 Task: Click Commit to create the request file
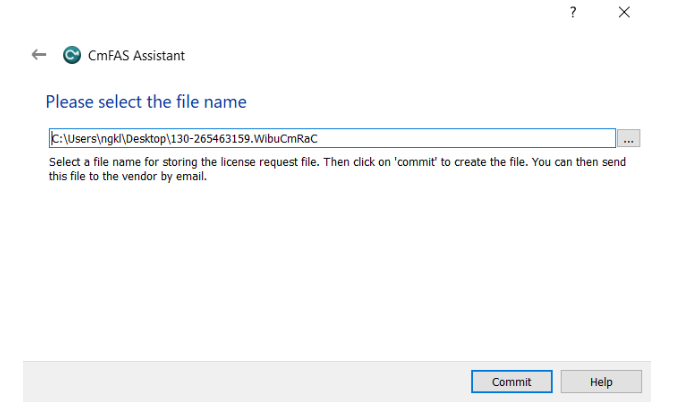click(x=512, y=382)
